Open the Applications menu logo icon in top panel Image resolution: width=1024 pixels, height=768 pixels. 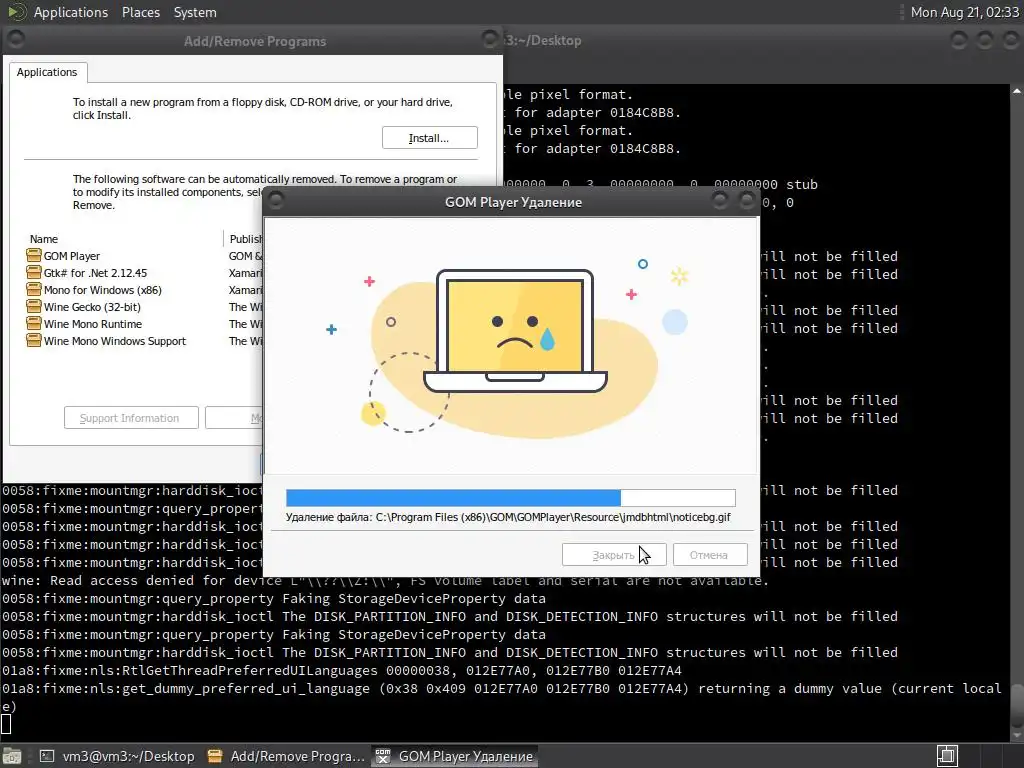click(x=16, y=12)
